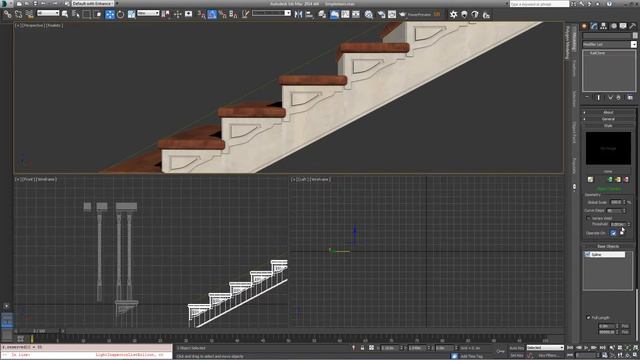The image size is (640, 360).
Task: Click the Rectangular Selection Region tool
Action: tap(87, 14)
